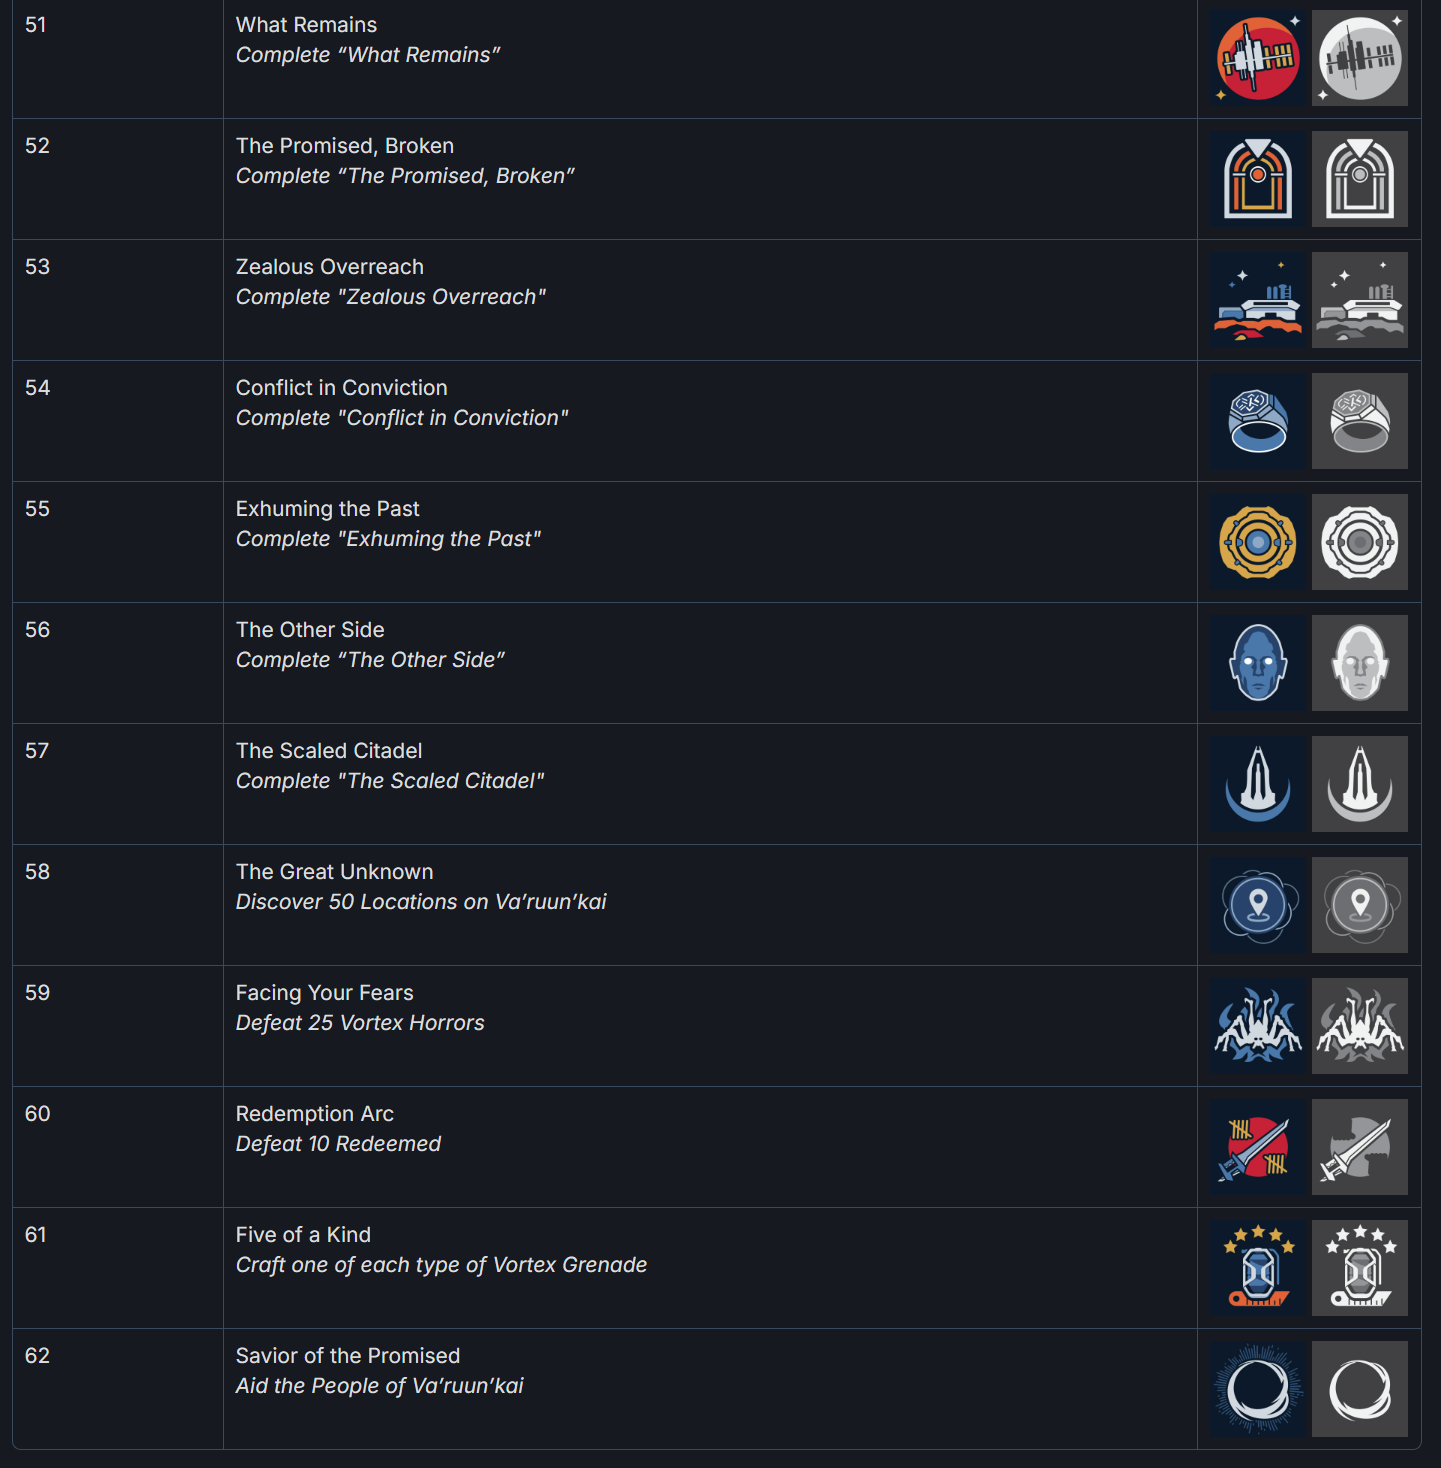This screenshot has width=1441, height=1468.
Task: Click the grayscale Savior of the Promised ring icon
Action: [x=1360, y=1389]
